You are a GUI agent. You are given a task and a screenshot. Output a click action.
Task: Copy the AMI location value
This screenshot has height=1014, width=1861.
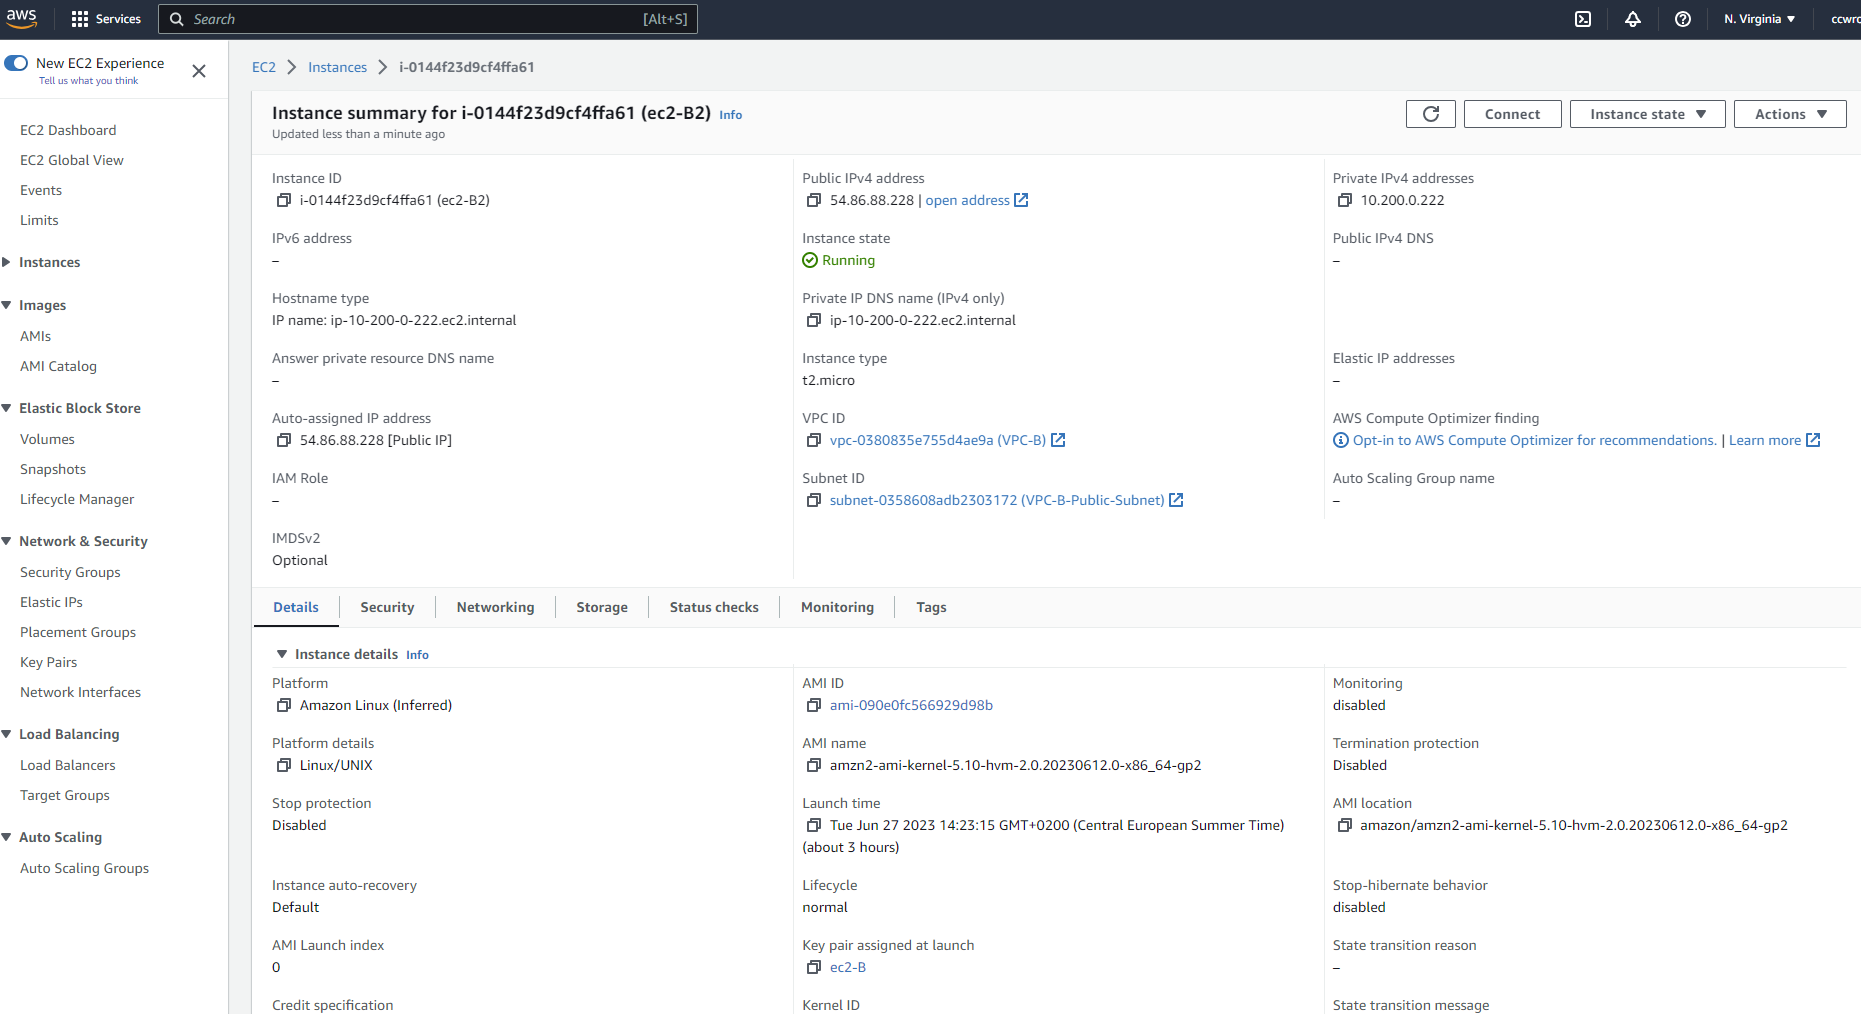1345,826
